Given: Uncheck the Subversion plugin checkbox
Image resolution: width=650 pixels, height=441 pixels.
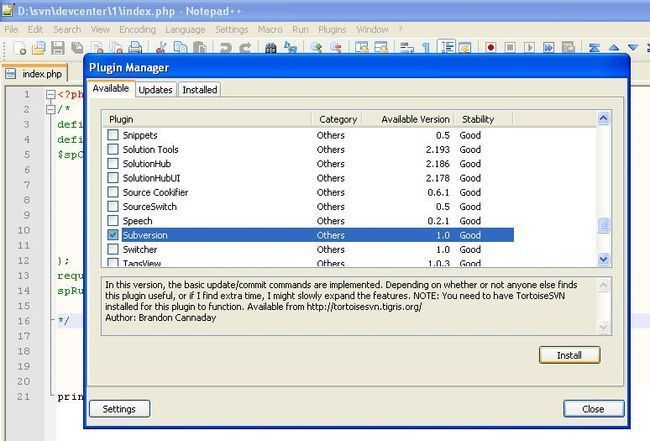Looking at the screenshot, I should coord(113,235).
